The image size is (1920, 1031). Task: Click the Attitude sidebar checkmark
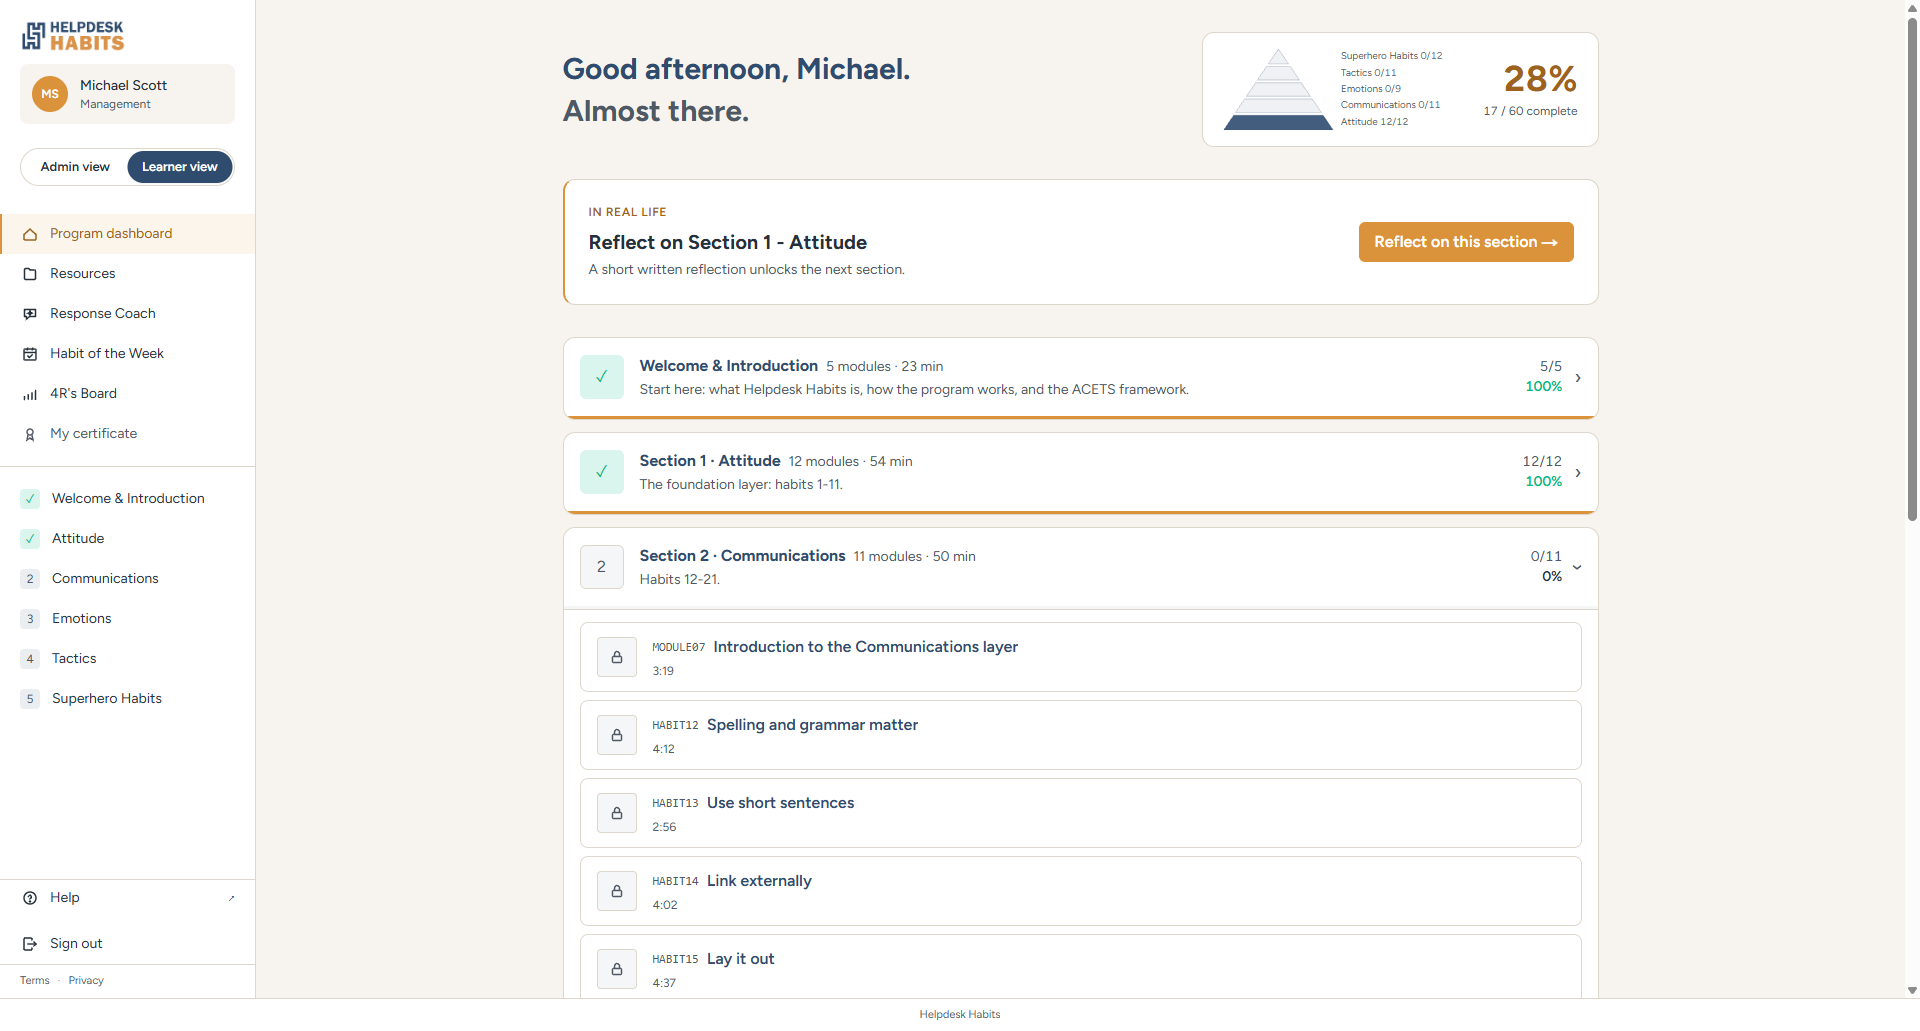30,539
